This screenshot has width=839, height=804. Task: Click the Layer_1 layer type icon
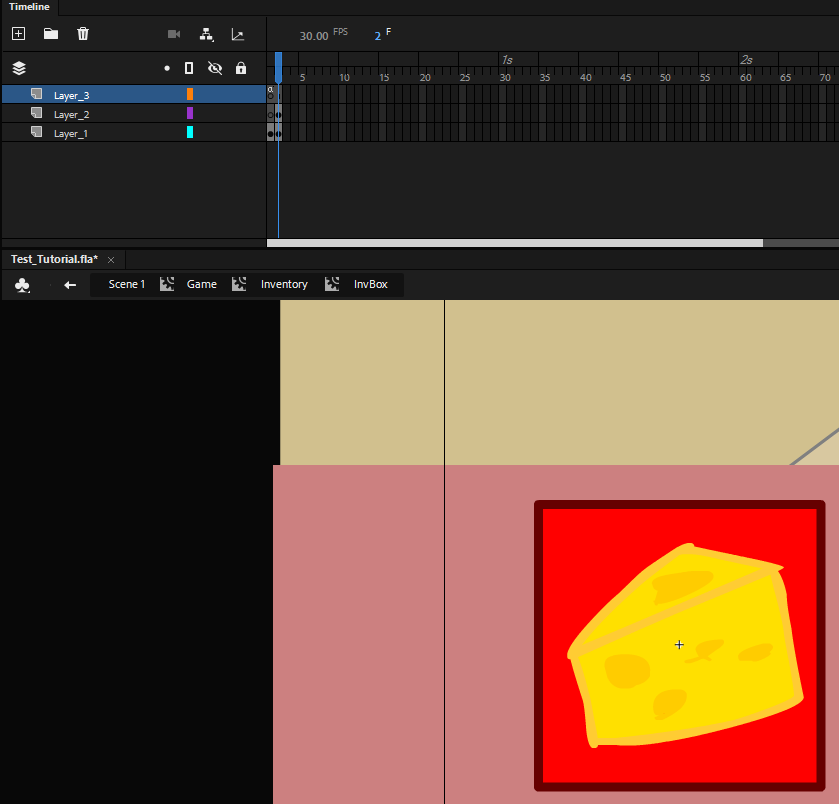pos(36,132)
